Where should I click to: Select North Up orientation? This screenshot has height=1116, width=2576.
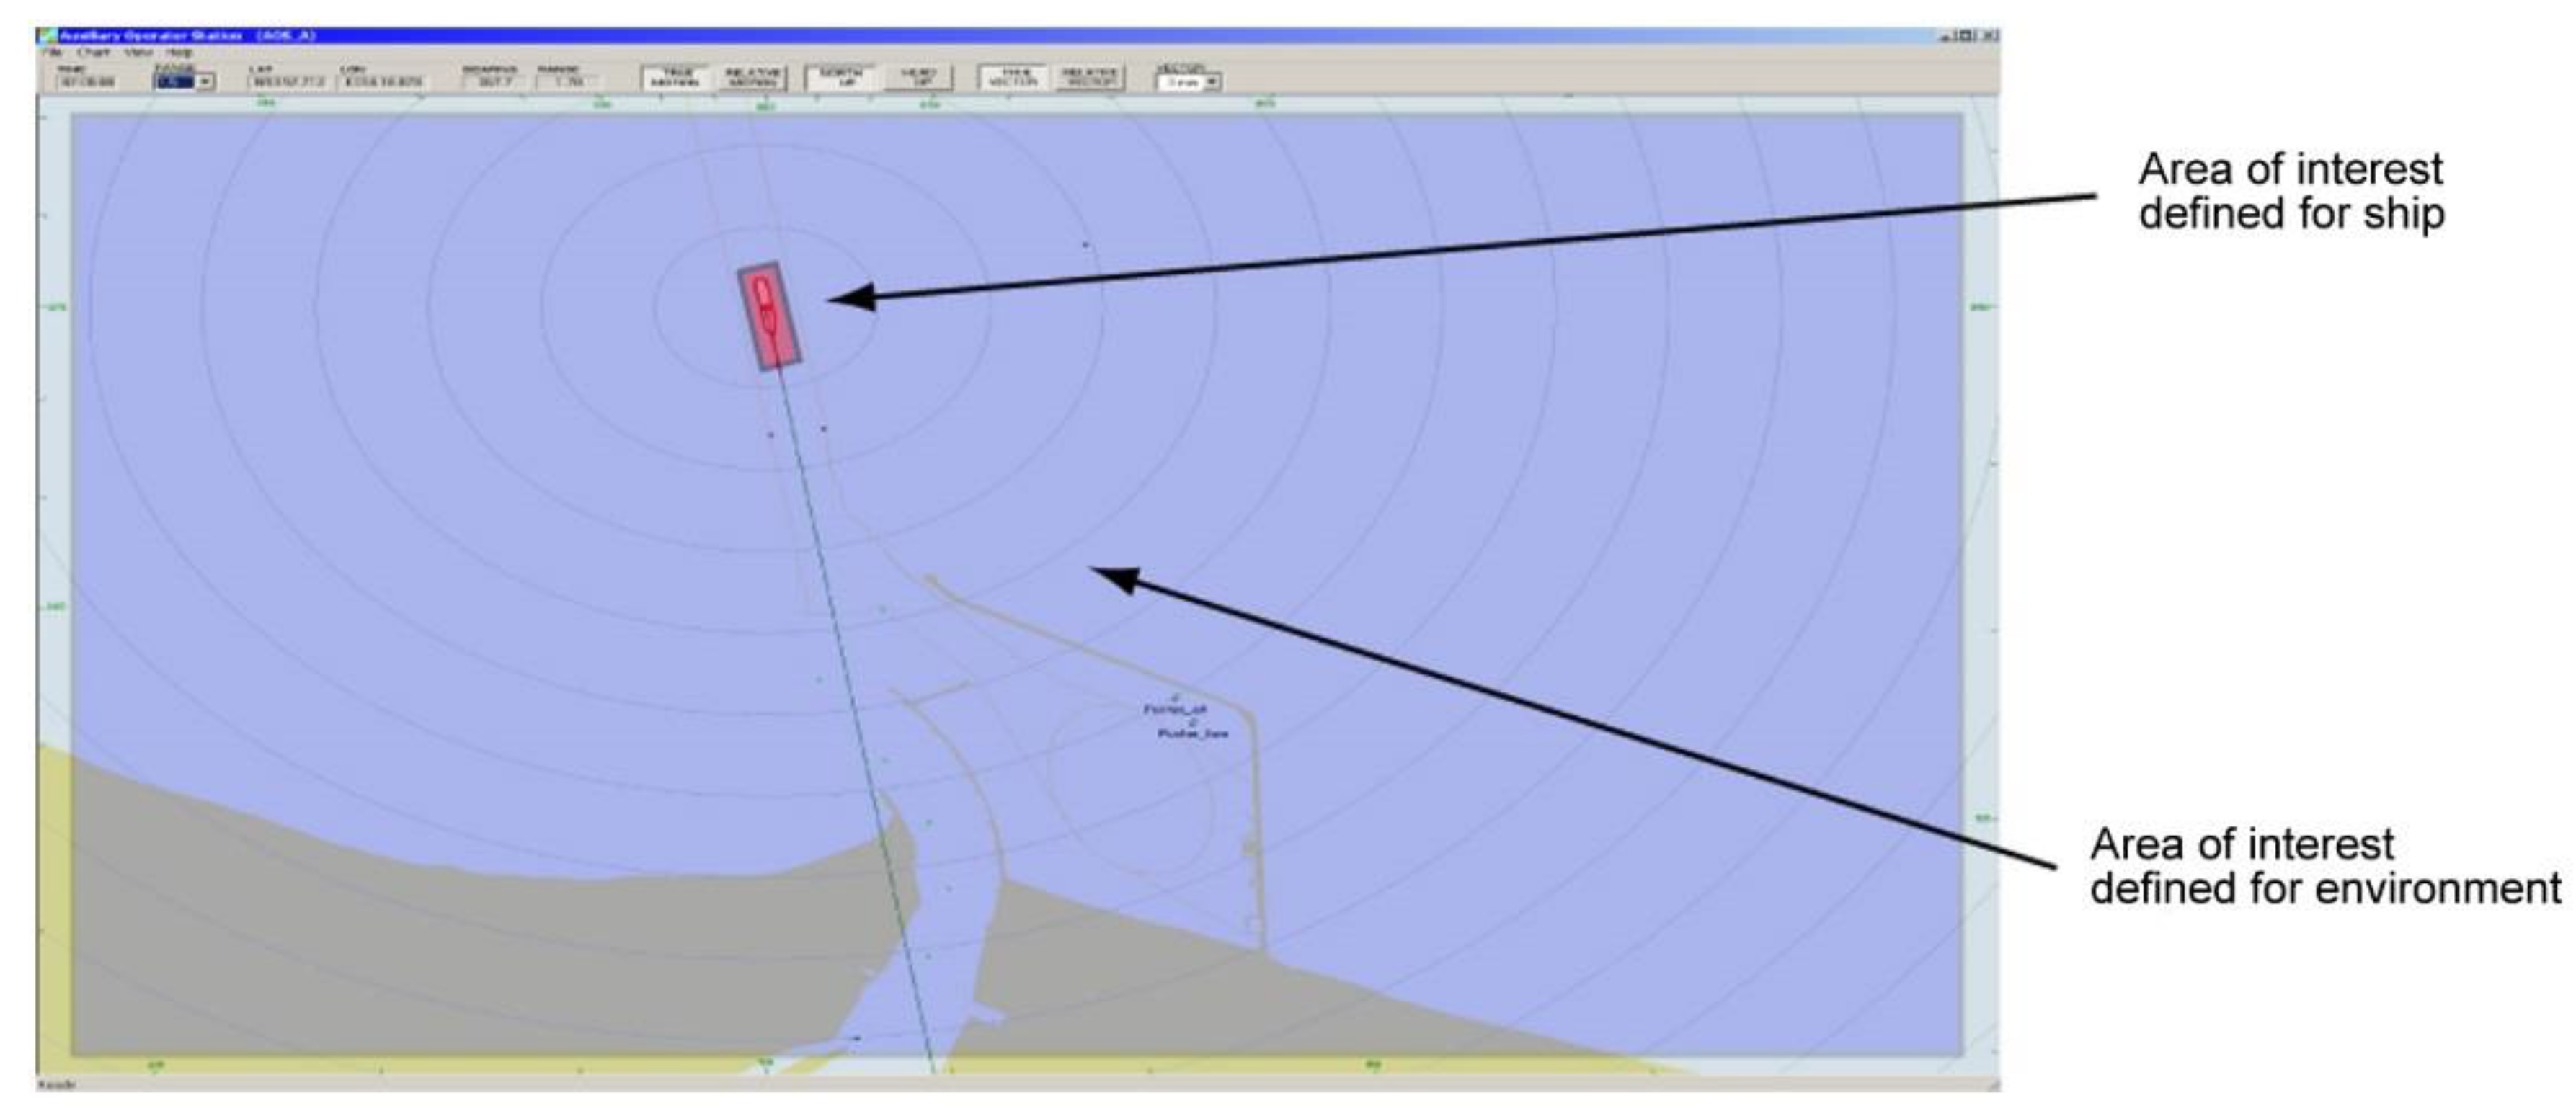click(x=840, y=78)
